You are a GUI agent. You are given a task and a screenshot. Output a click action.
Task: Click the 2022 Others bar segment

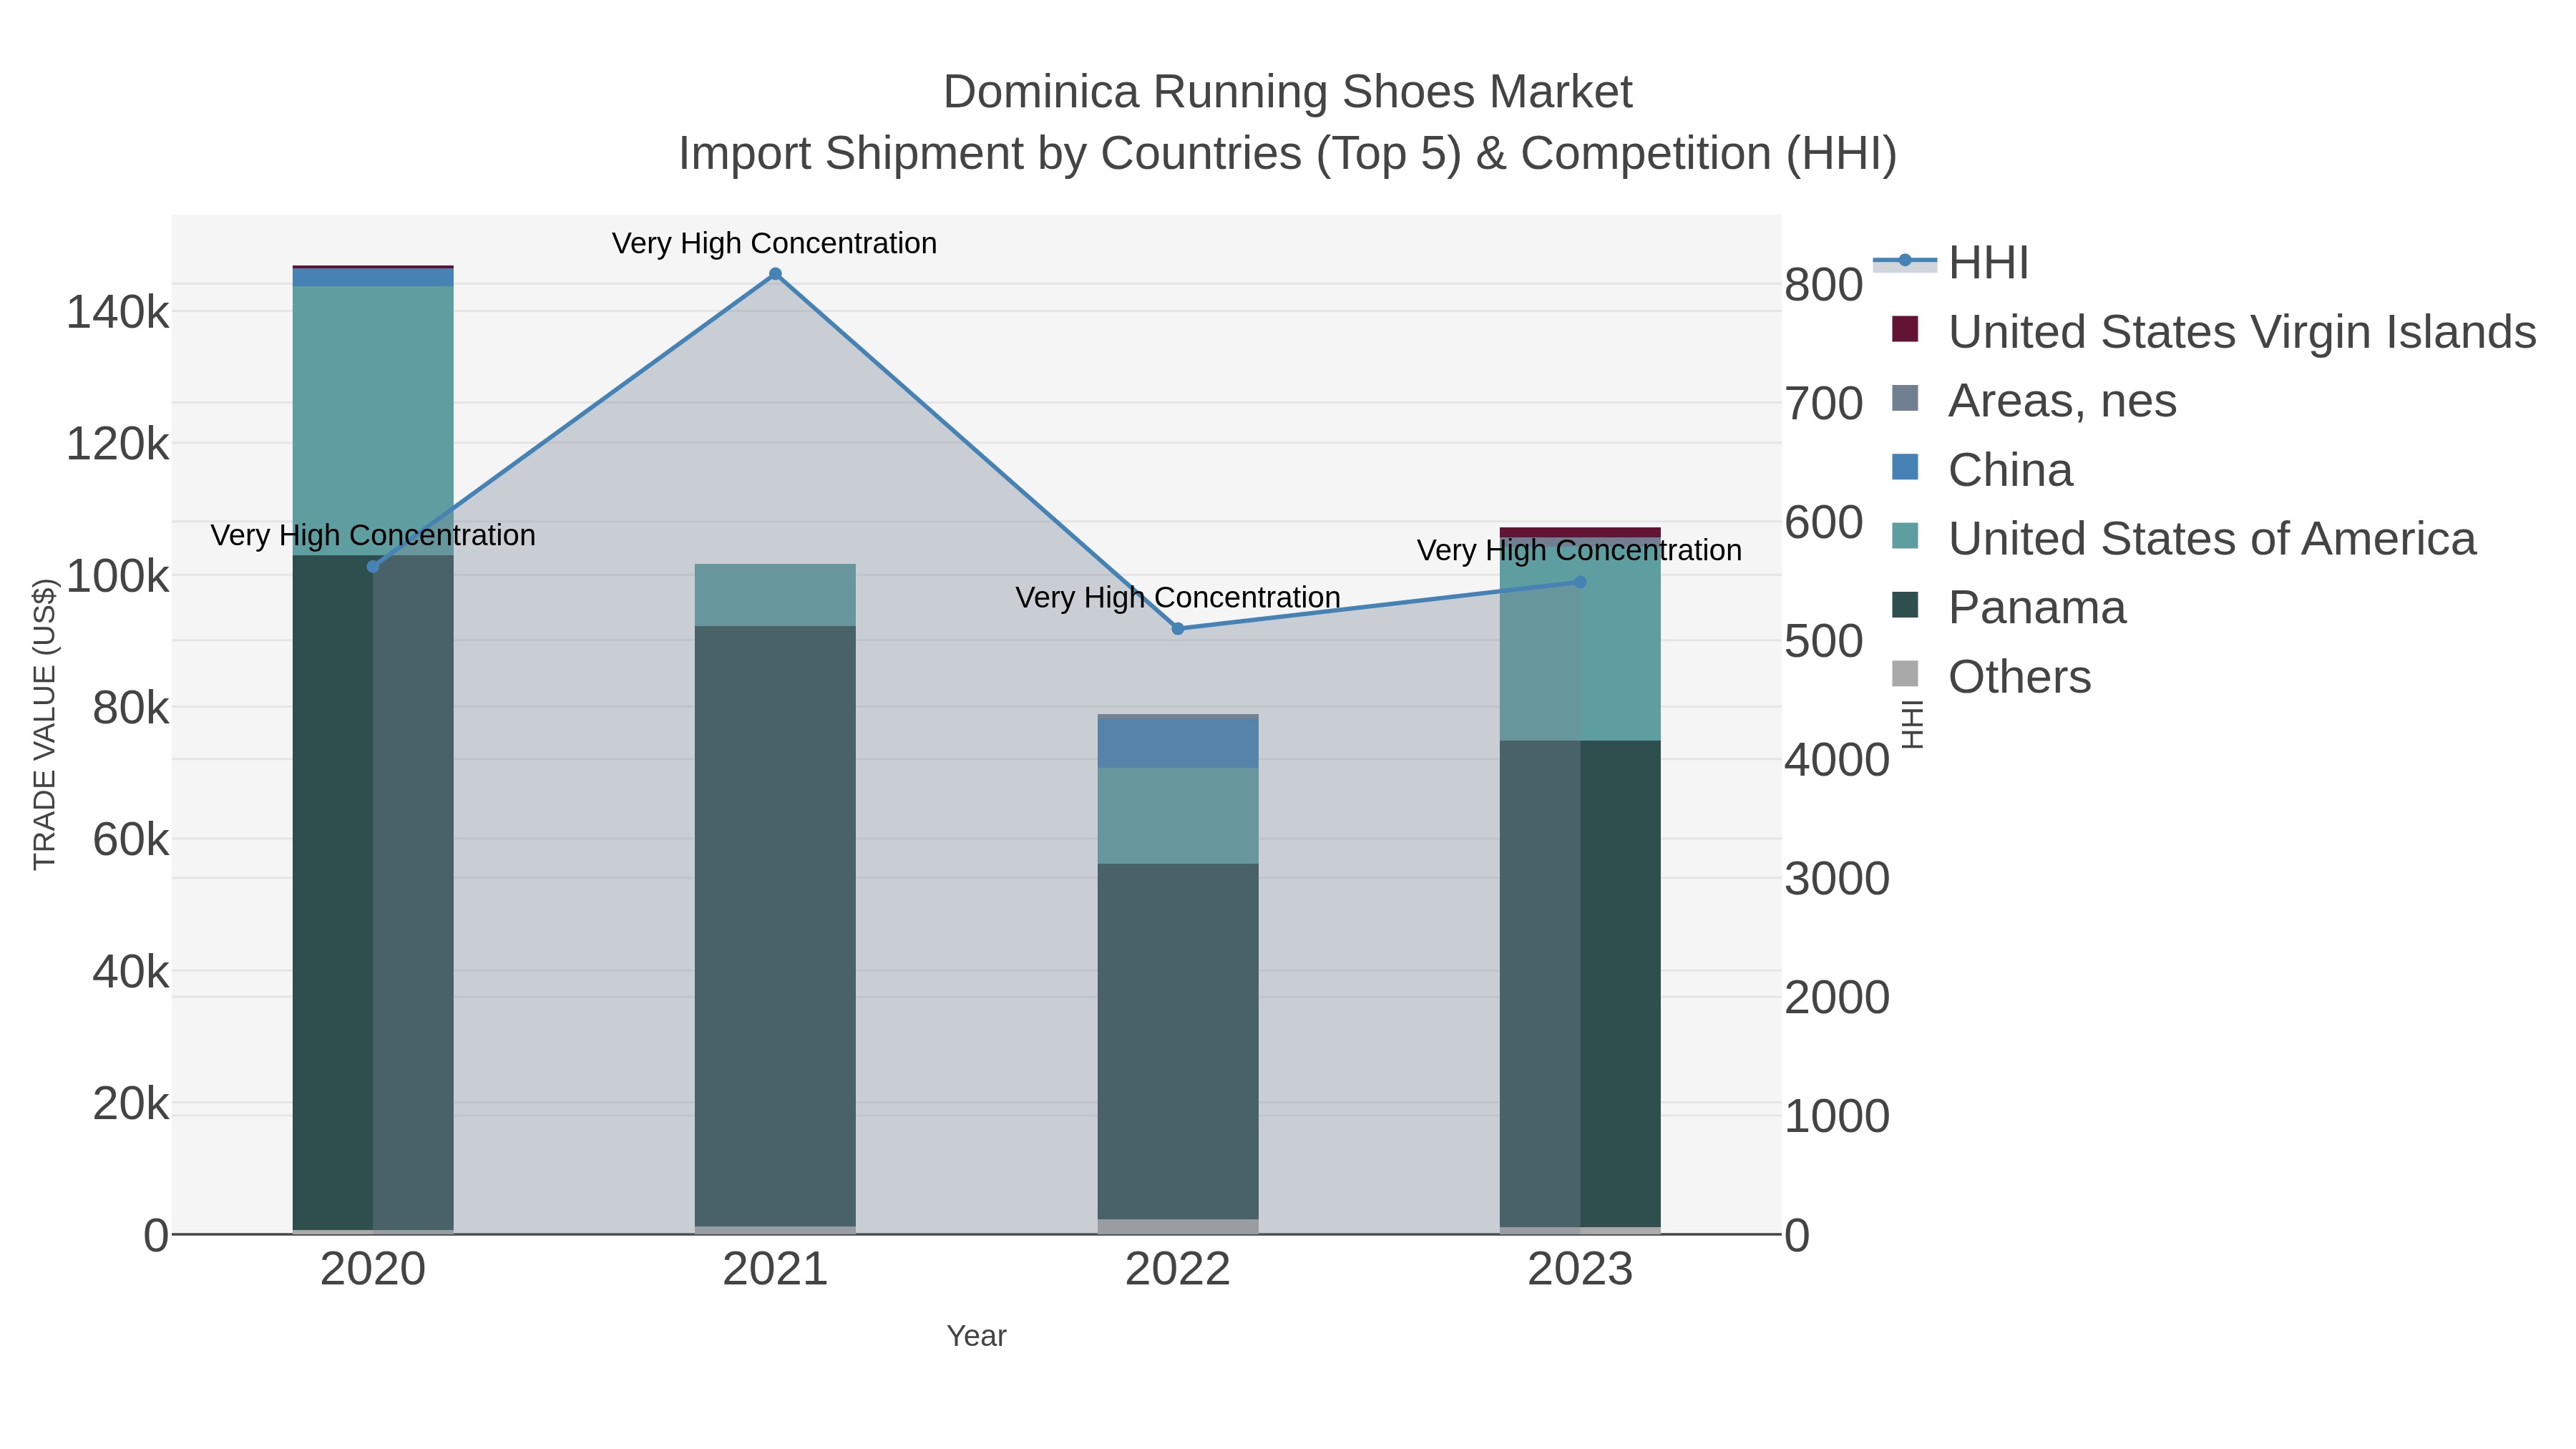coord(1178,1227)
